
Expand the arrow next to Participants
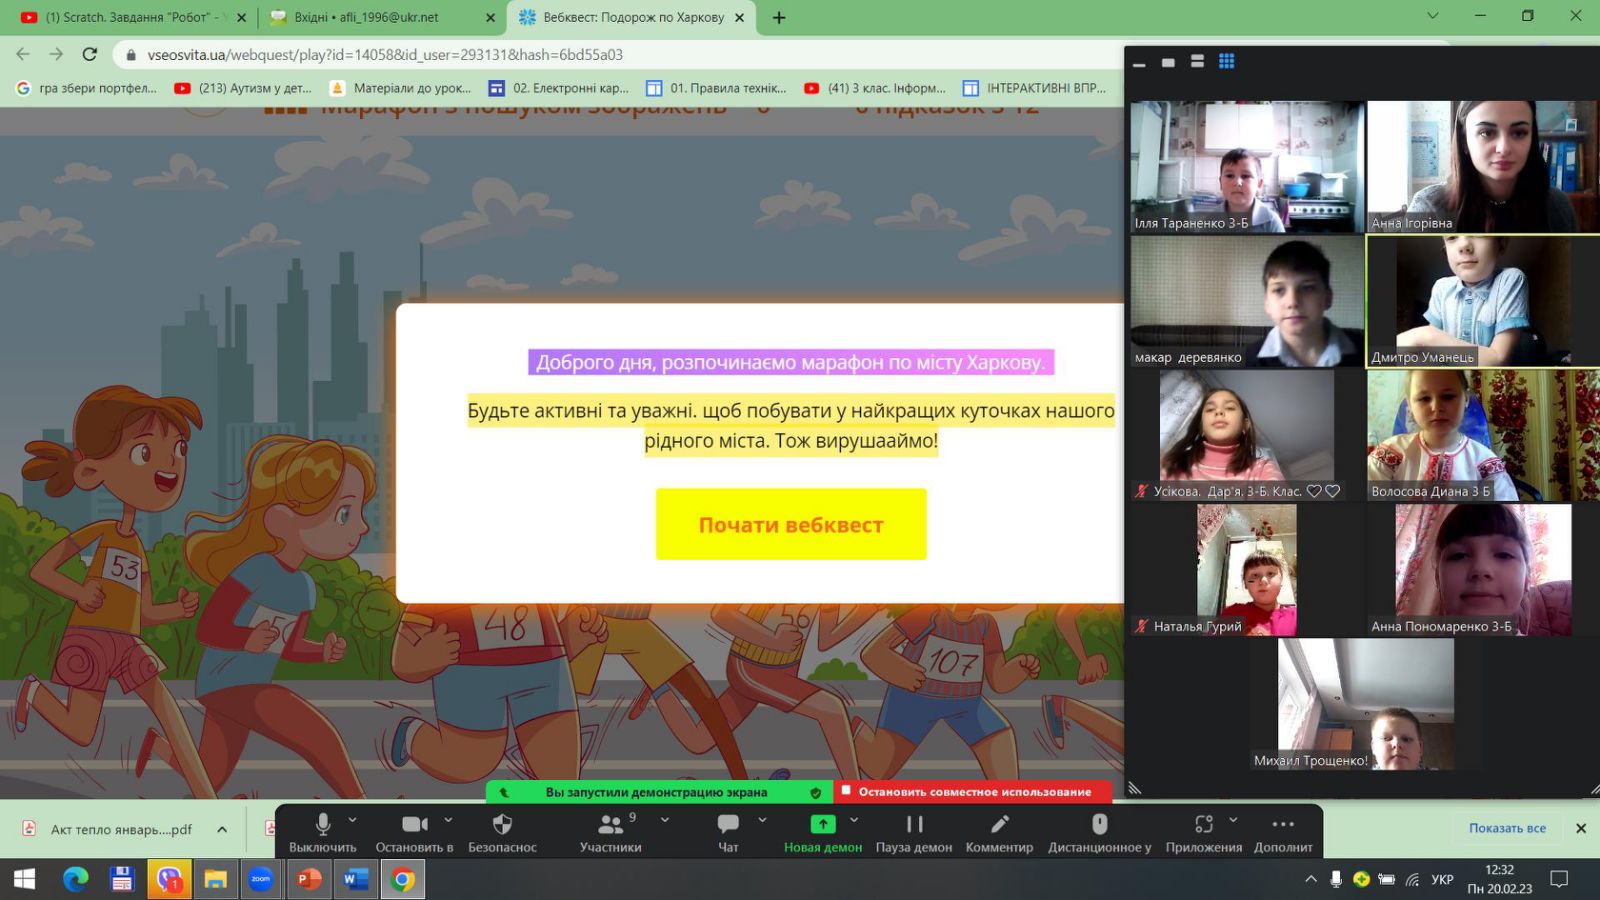[x=665, y=820]
